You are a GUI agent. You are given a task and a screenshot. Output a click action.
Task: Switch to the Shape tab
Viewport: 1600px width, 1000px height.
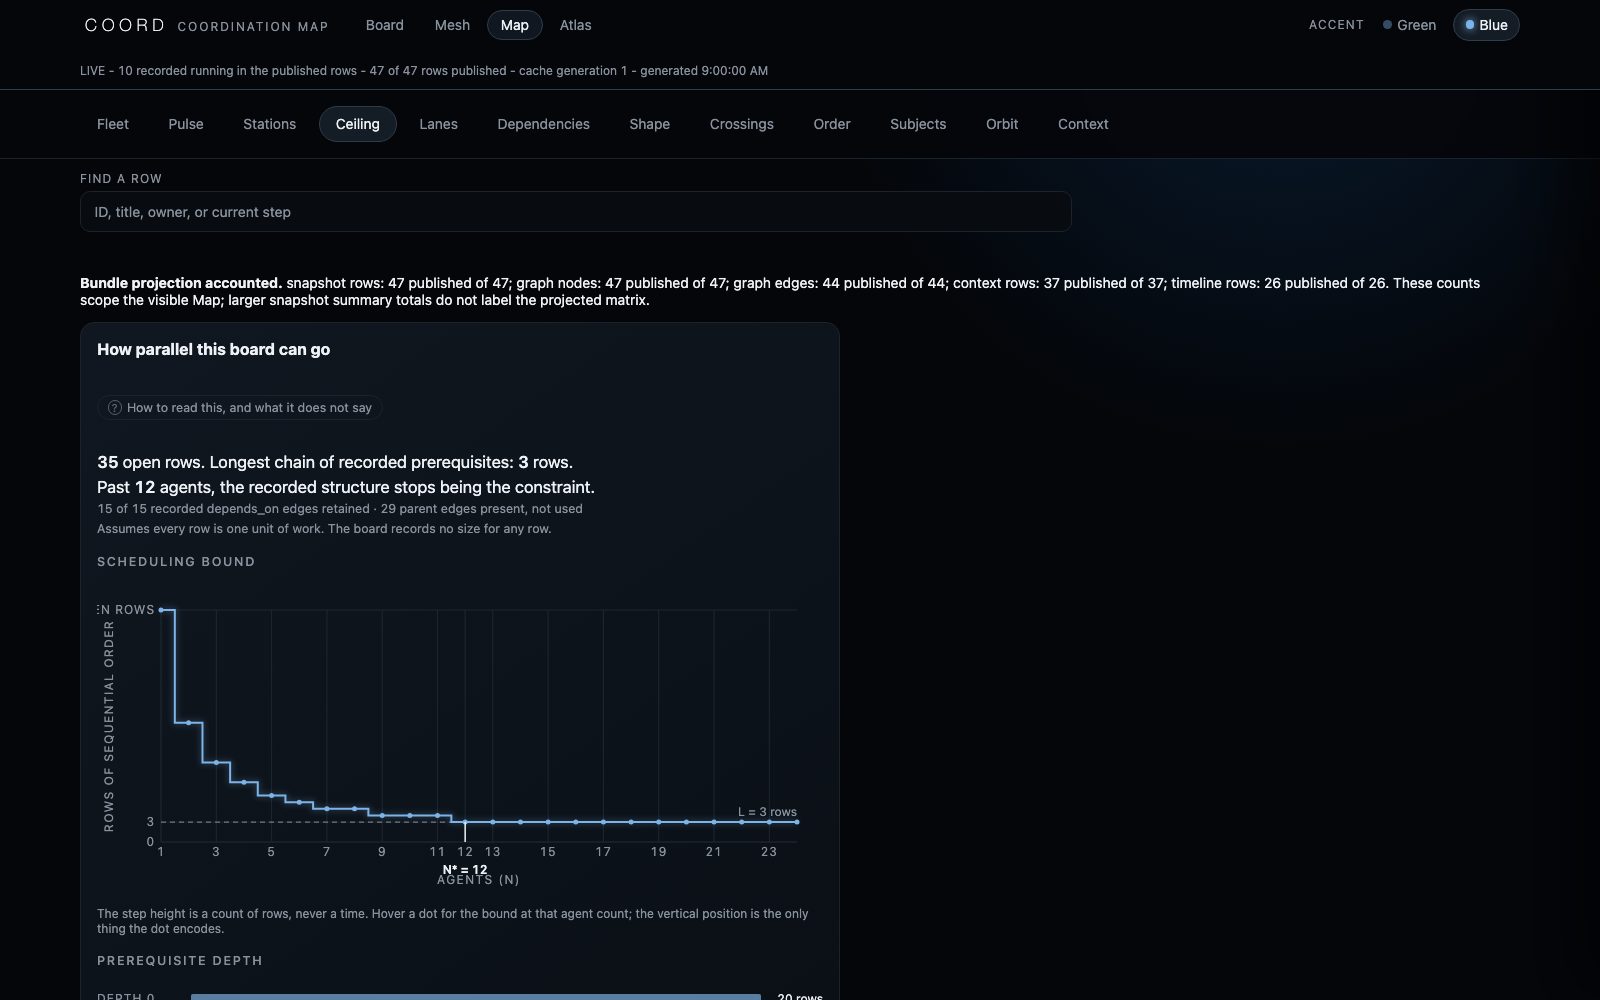pyautogui.click(x=650, y=124)
